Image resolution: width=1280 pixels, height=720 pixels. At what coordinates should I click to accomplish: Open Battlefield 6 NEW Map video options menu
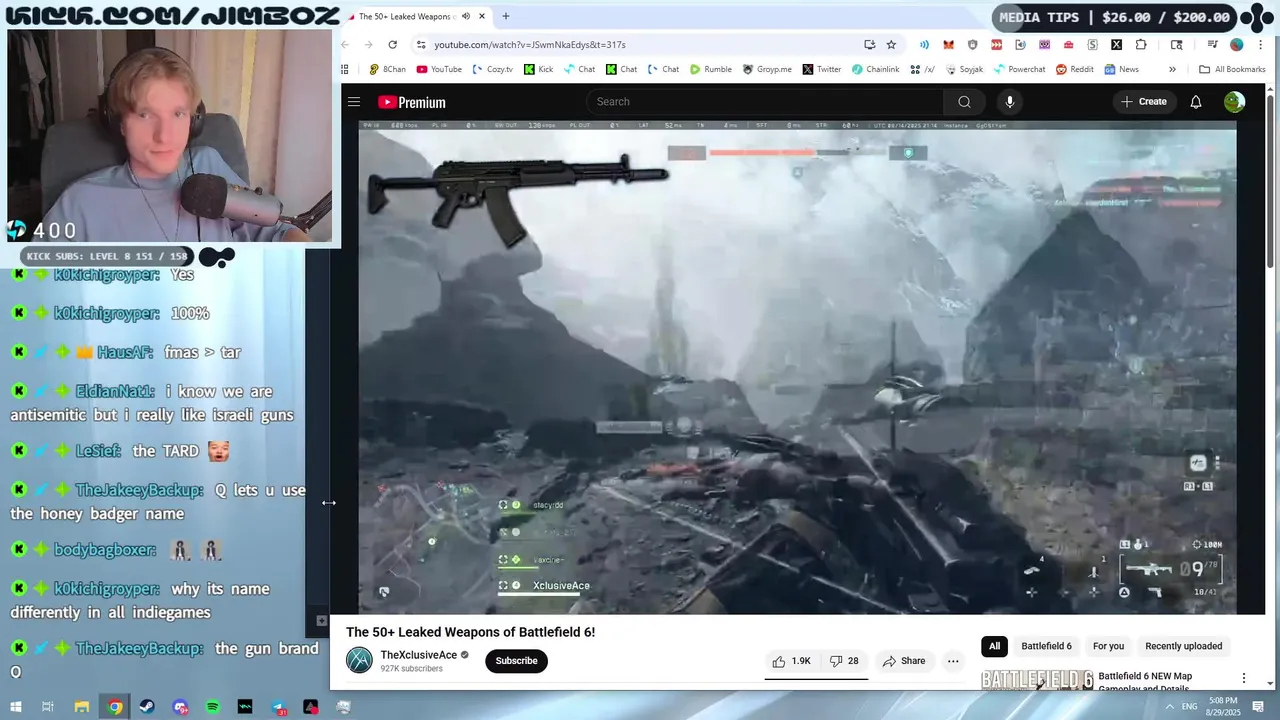(x=1244, y=678)
